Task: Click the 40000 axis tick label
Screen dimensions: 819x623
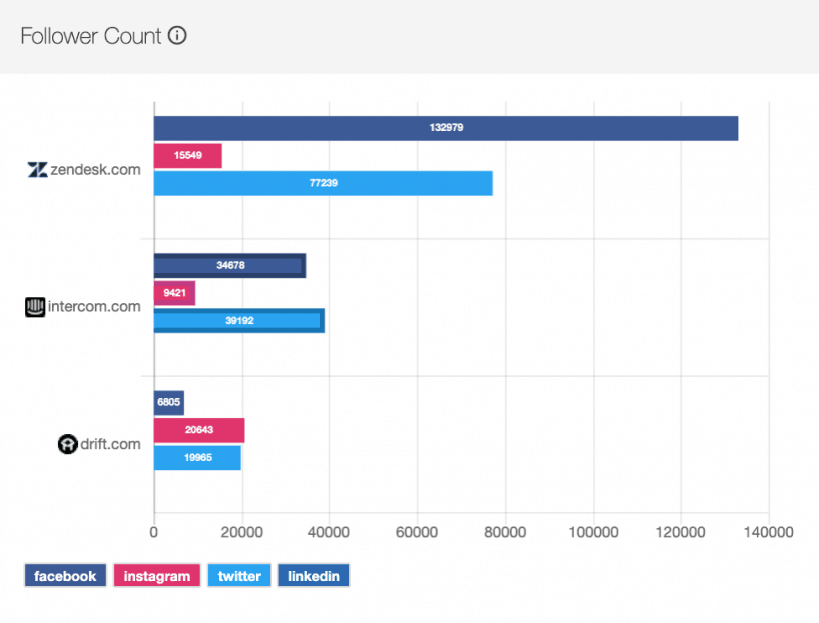Action: tap(329, 532)
